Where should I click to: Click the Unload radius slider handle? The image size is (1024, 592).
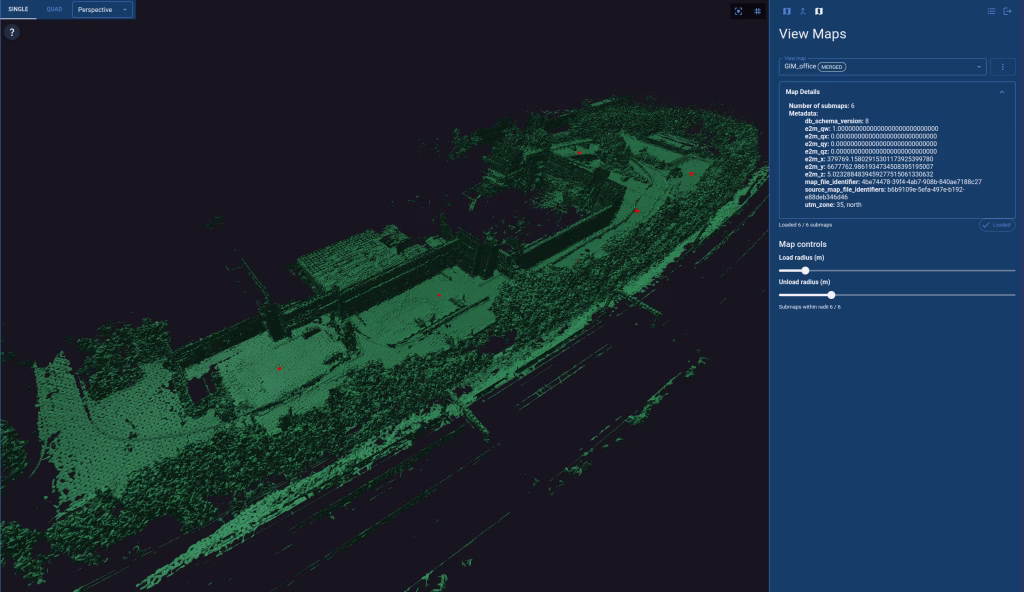(831, 295)
